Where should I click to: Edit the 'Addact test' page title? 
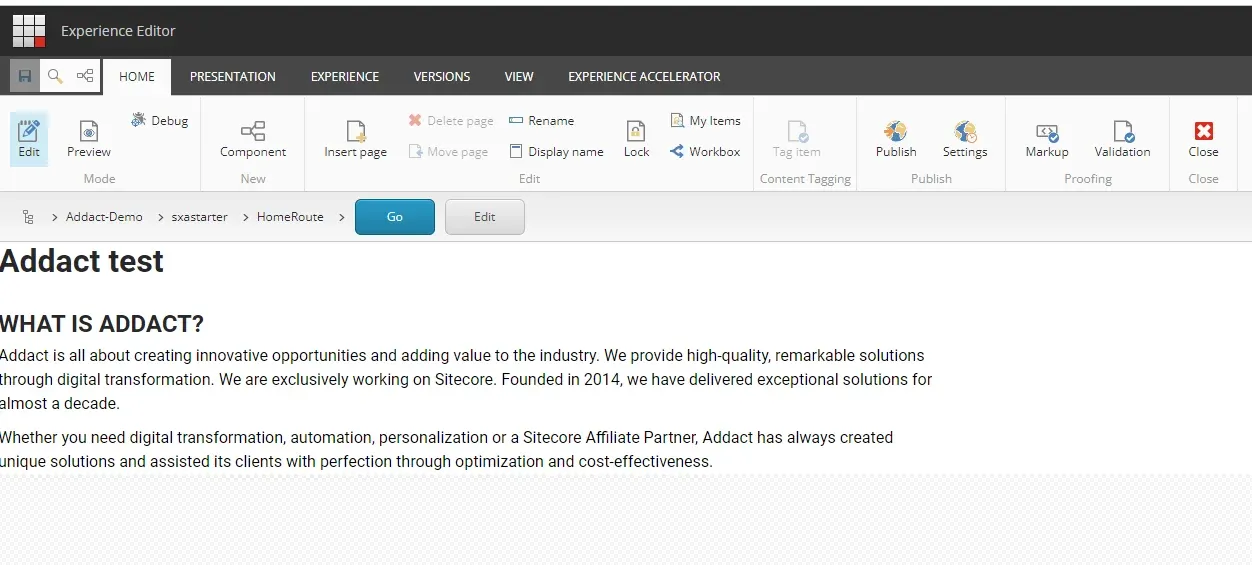coord(82,261)
